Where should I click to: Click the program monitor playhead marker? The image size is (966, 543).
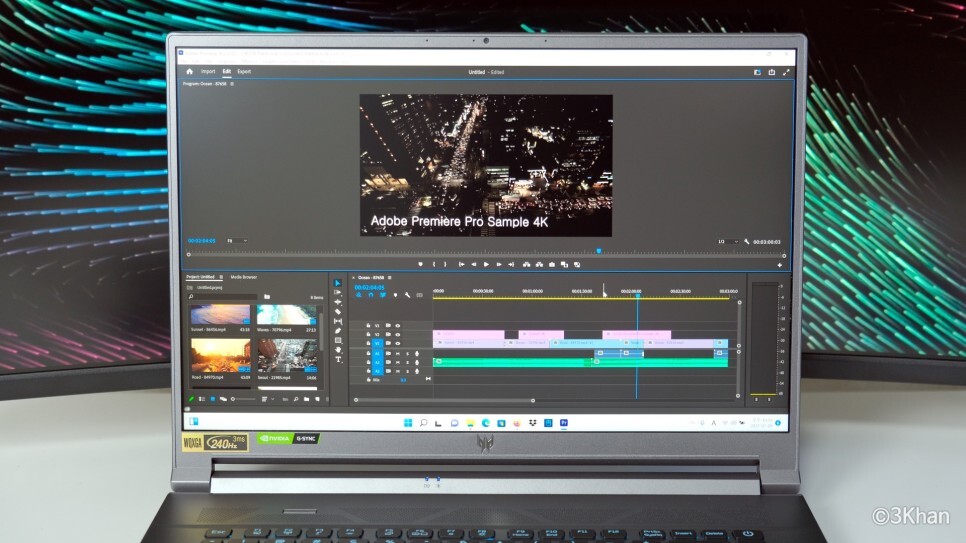click(x=598, y=251)
